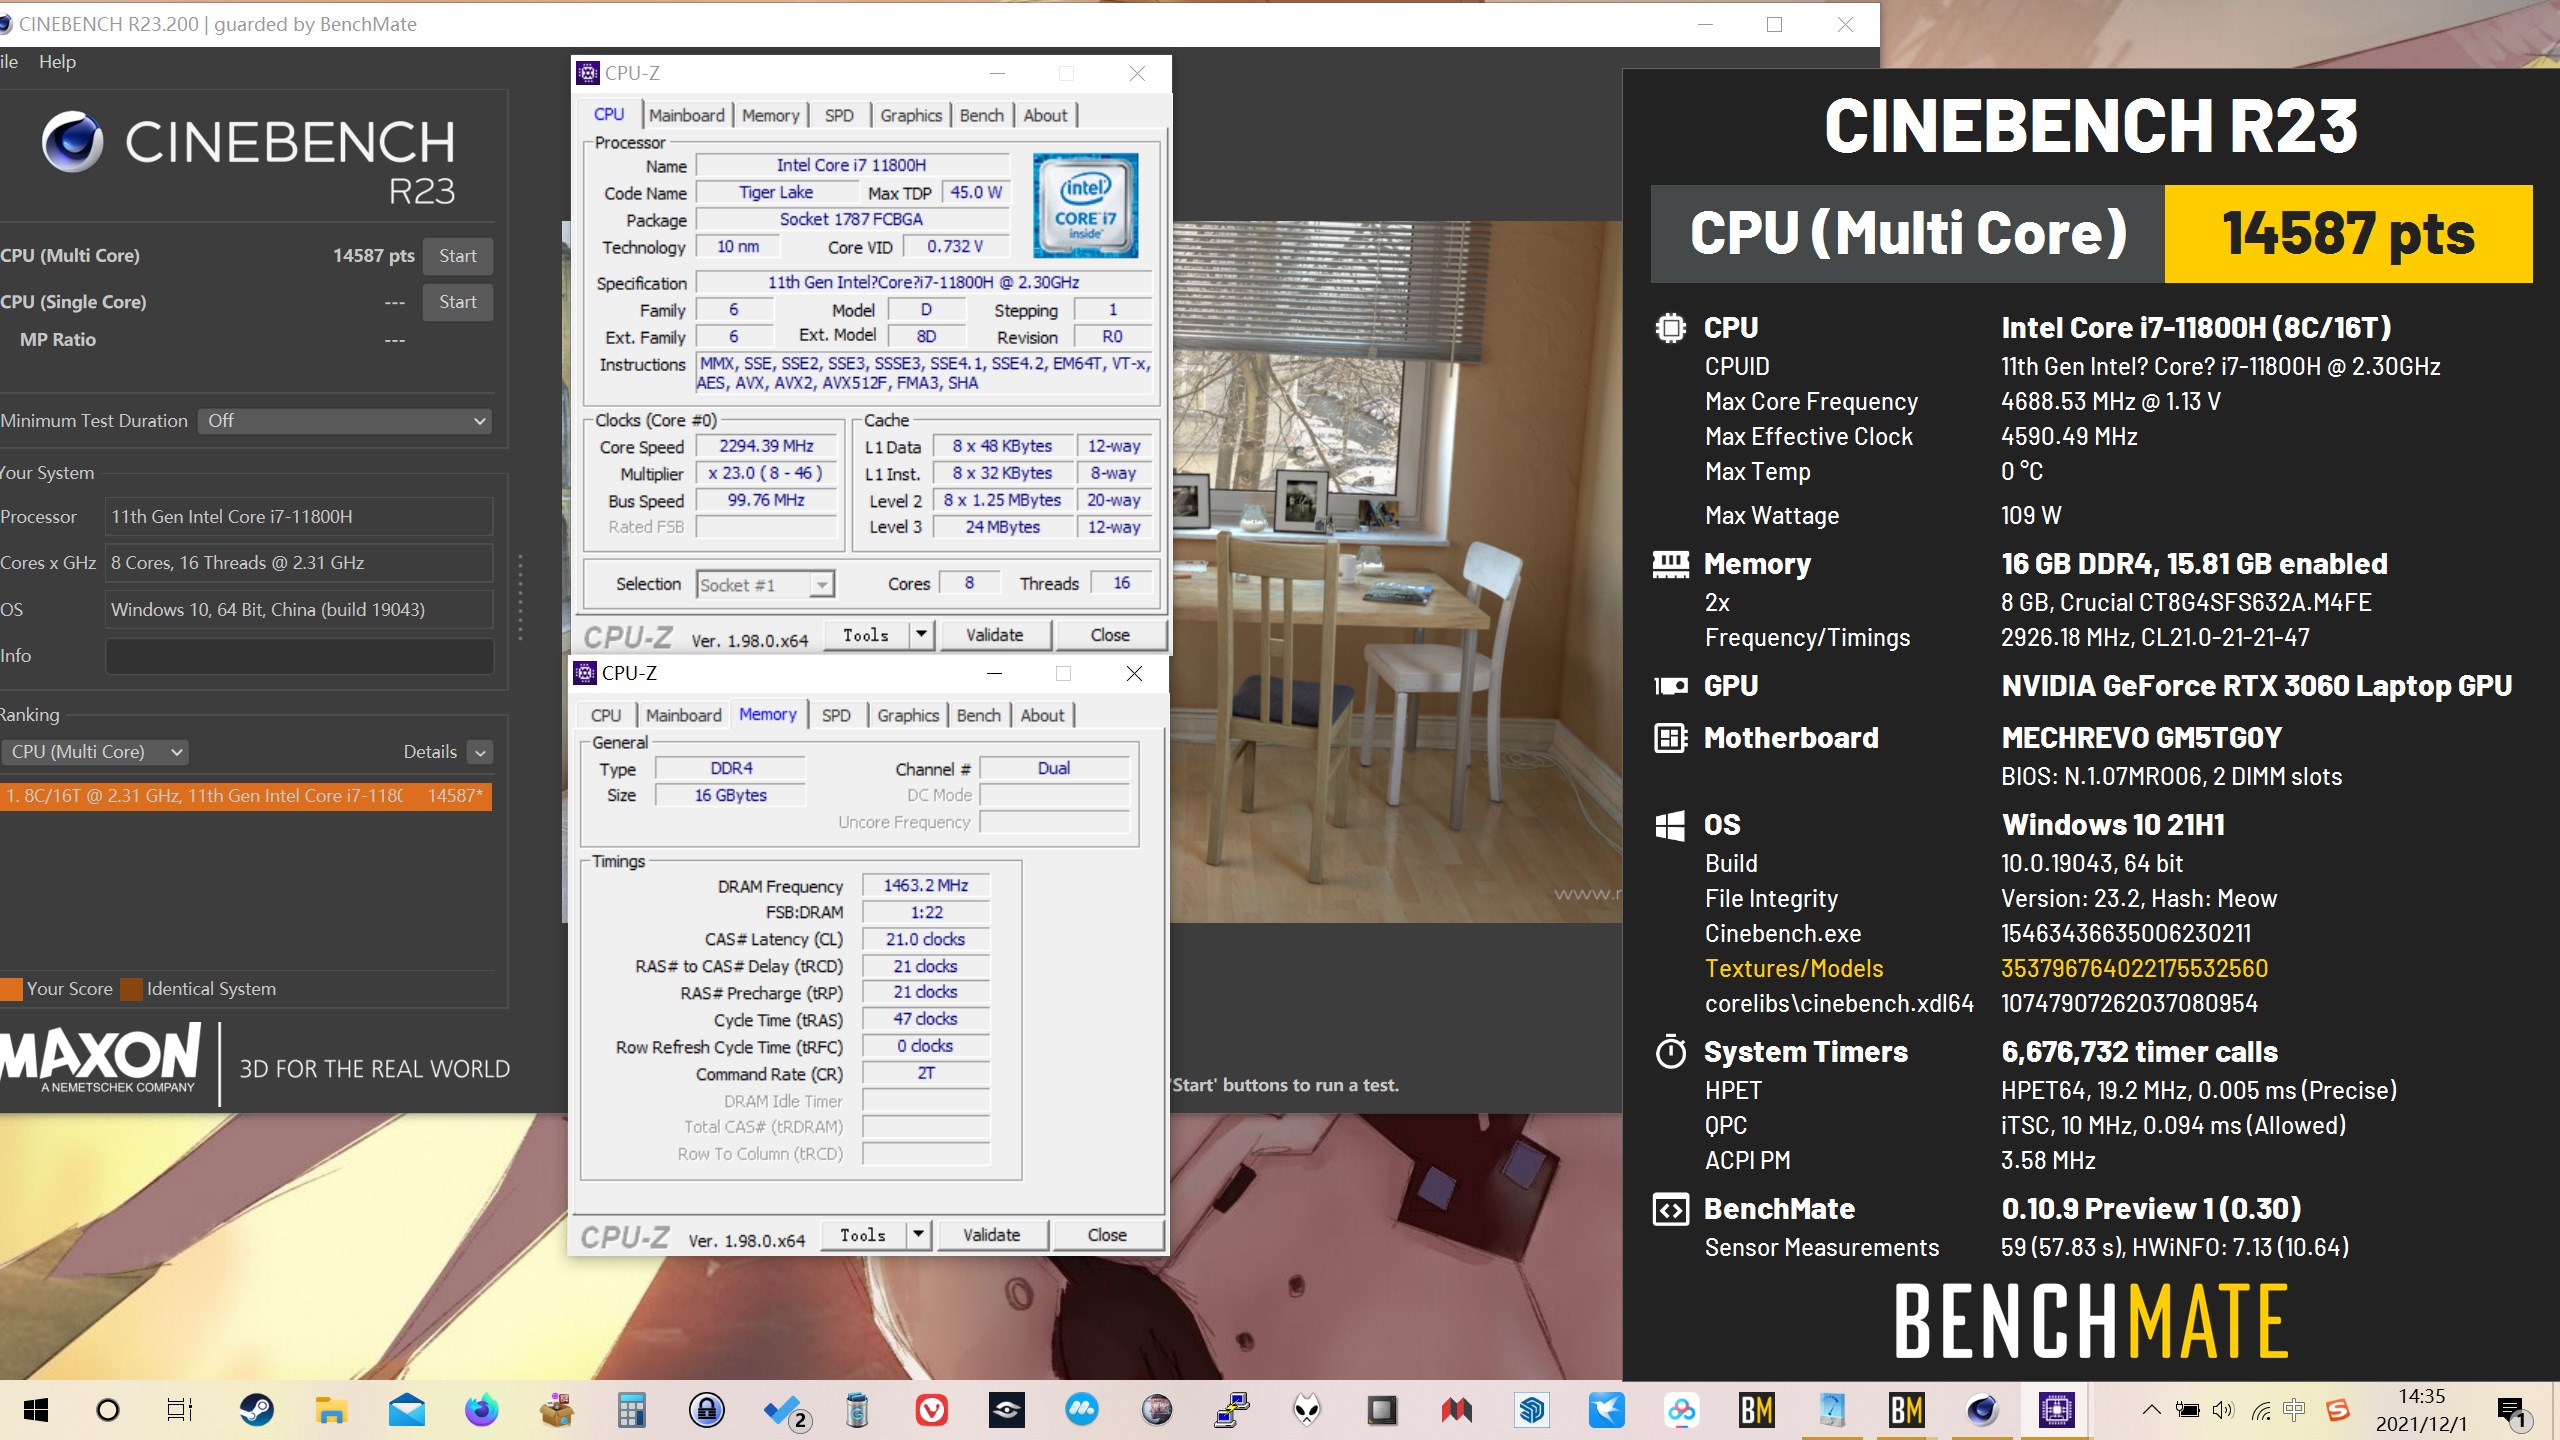Switch to CPU-Z via purple chip taskbar icon
This screenshot has height=1440, width=2560.
tap(2057, 1410)
